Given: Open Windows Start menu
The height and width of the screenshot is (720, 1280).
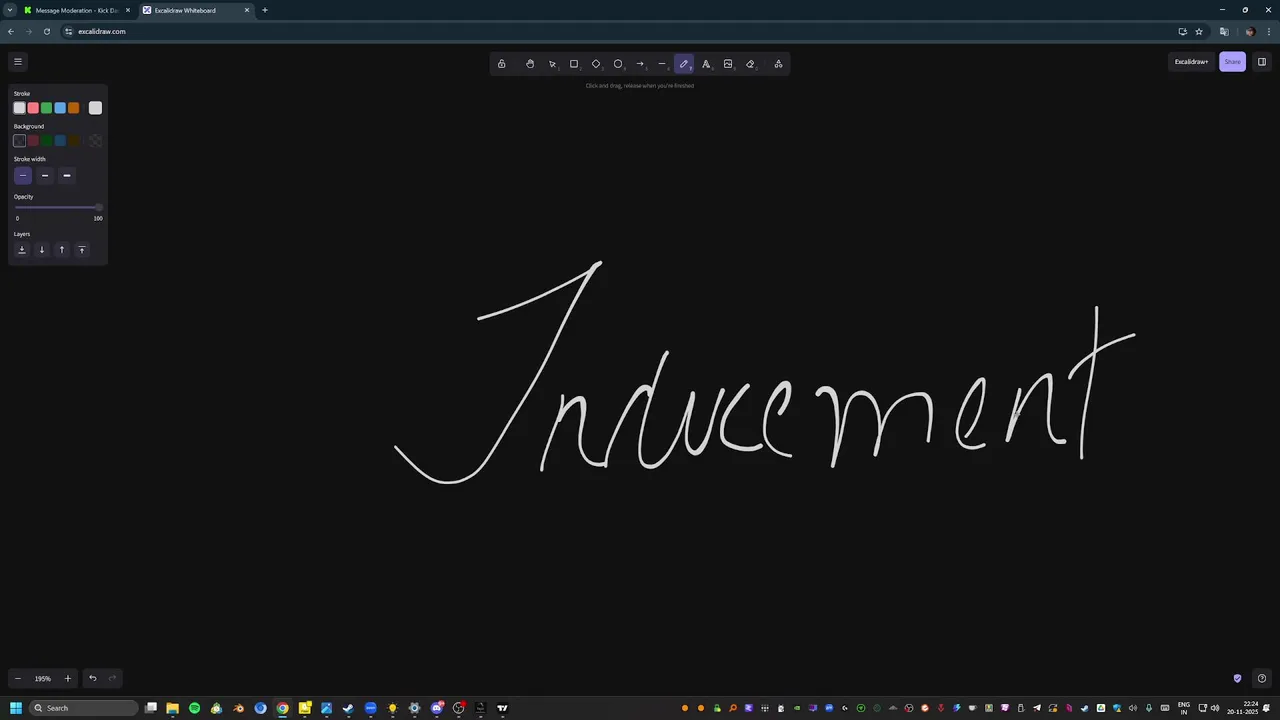Looking at the screenshot, I should pos(15,708).
